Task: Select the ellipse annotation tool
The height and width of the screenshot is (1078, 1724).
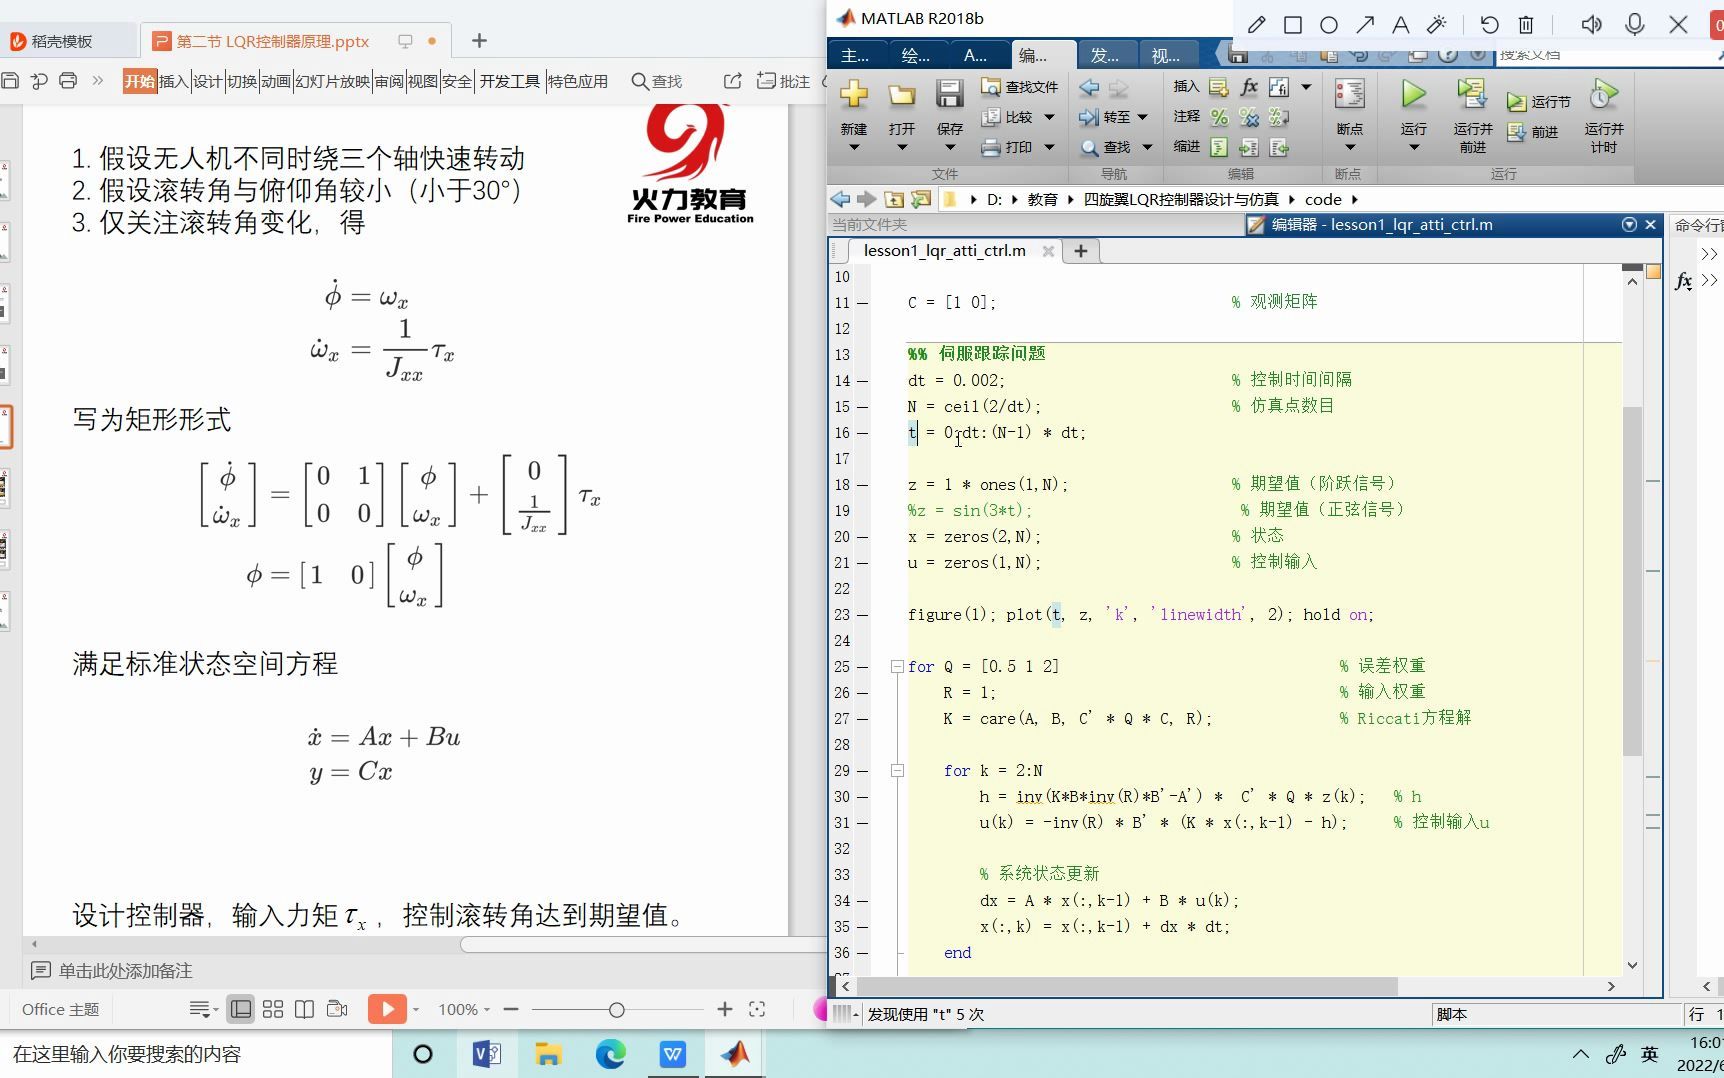Action: 1329,25
